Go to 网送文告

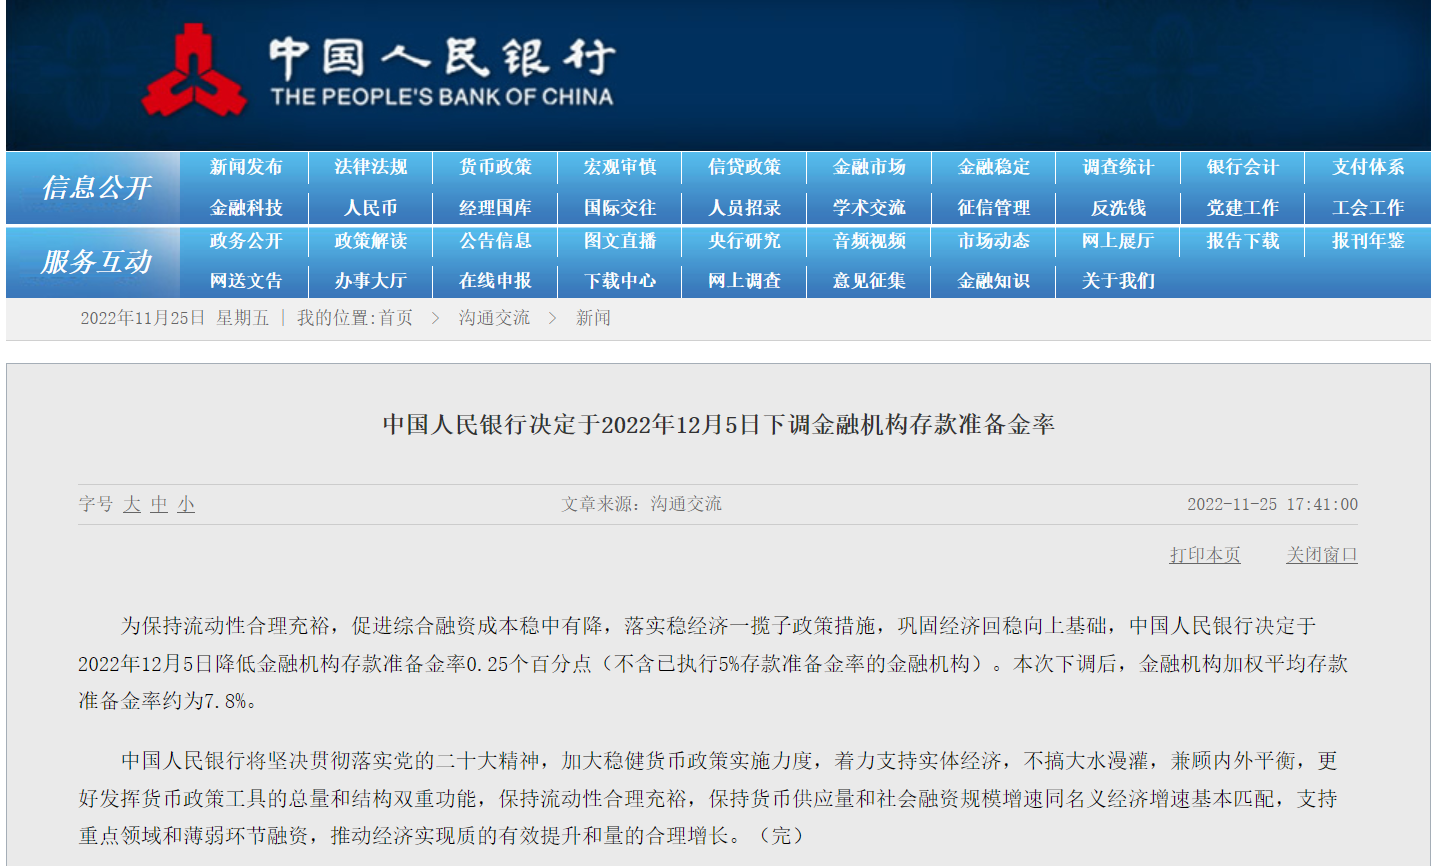(x=246, y=281)
